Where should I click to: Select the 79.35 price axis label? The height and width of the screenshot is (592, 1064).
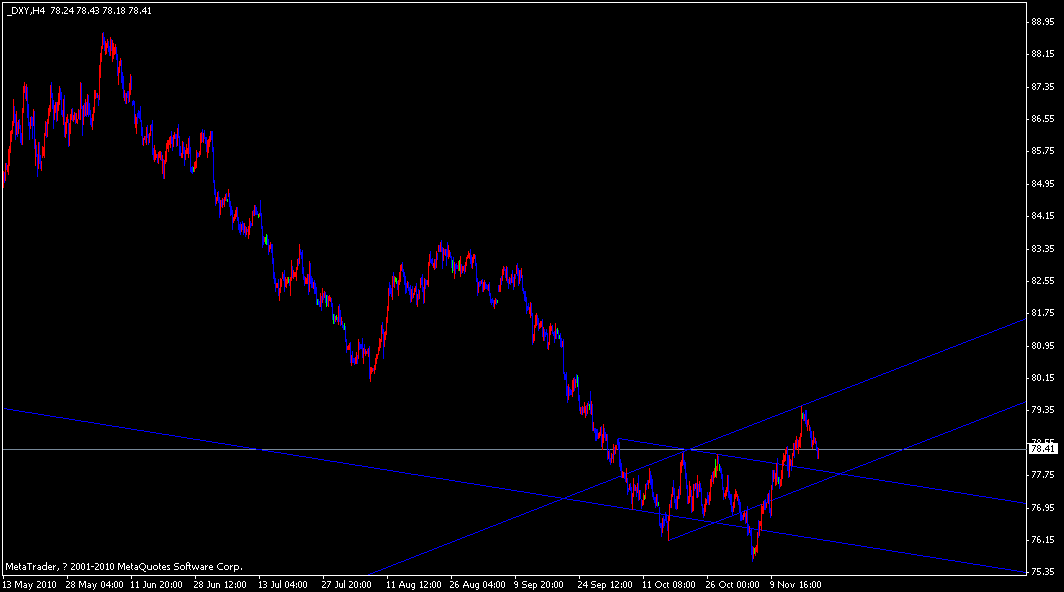(x=1043, y=409)
